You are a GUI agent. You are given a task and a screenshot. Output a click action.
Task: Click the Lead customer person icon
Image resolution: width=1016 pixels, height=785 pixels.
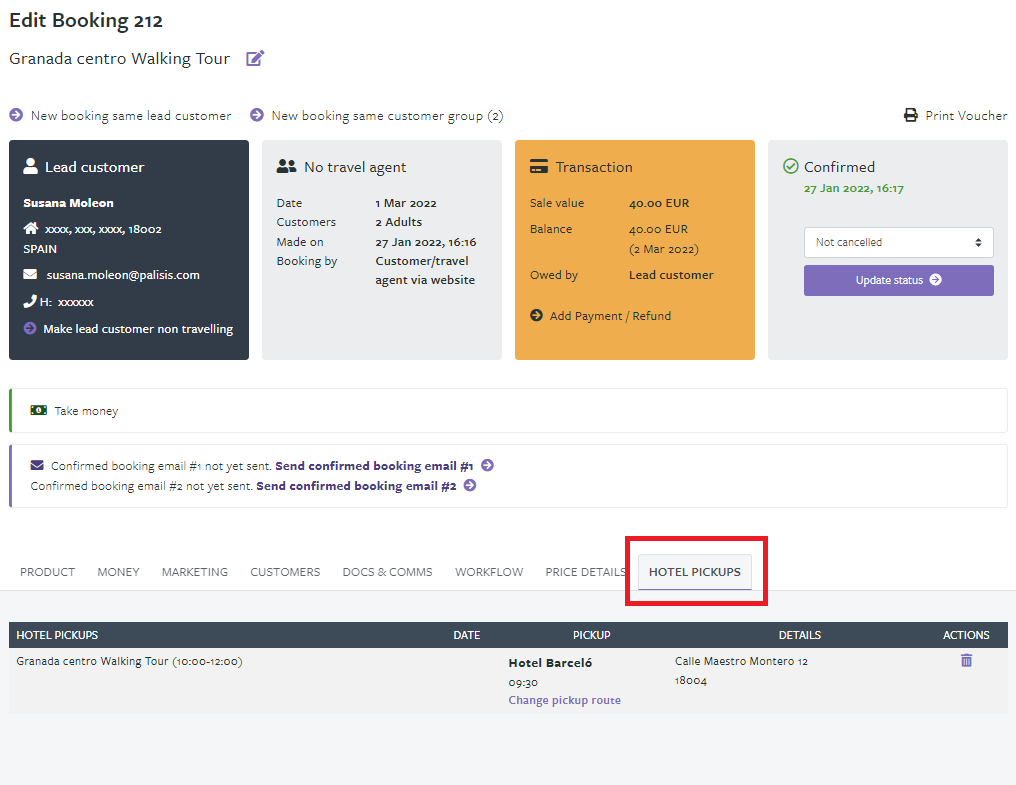pyautogui.click(x=30, y=167)
